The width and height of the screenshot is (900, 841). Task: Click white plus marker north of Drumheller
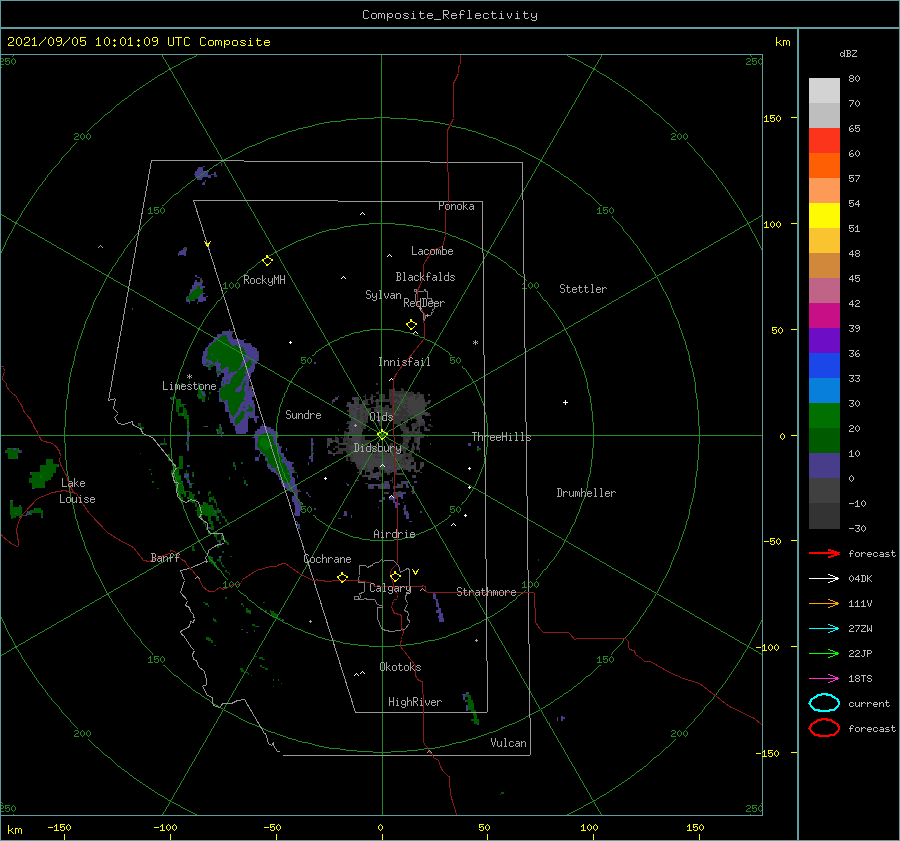(x=565, y=402)
